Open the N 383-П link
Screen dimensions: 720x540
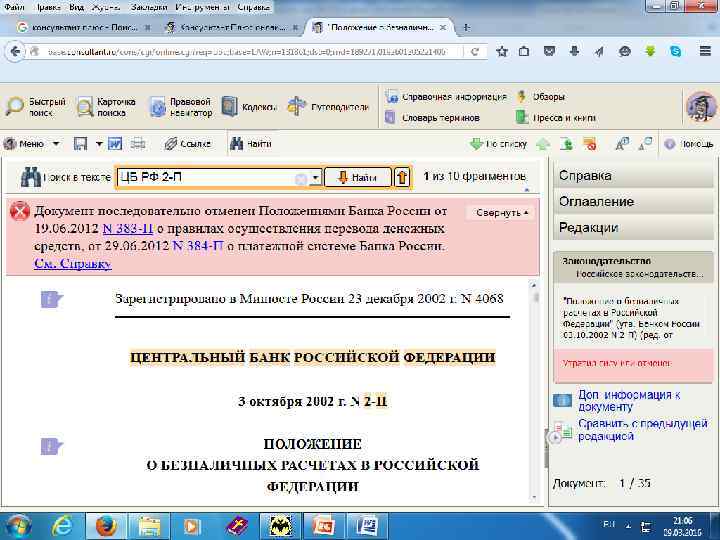click(128, 229)
